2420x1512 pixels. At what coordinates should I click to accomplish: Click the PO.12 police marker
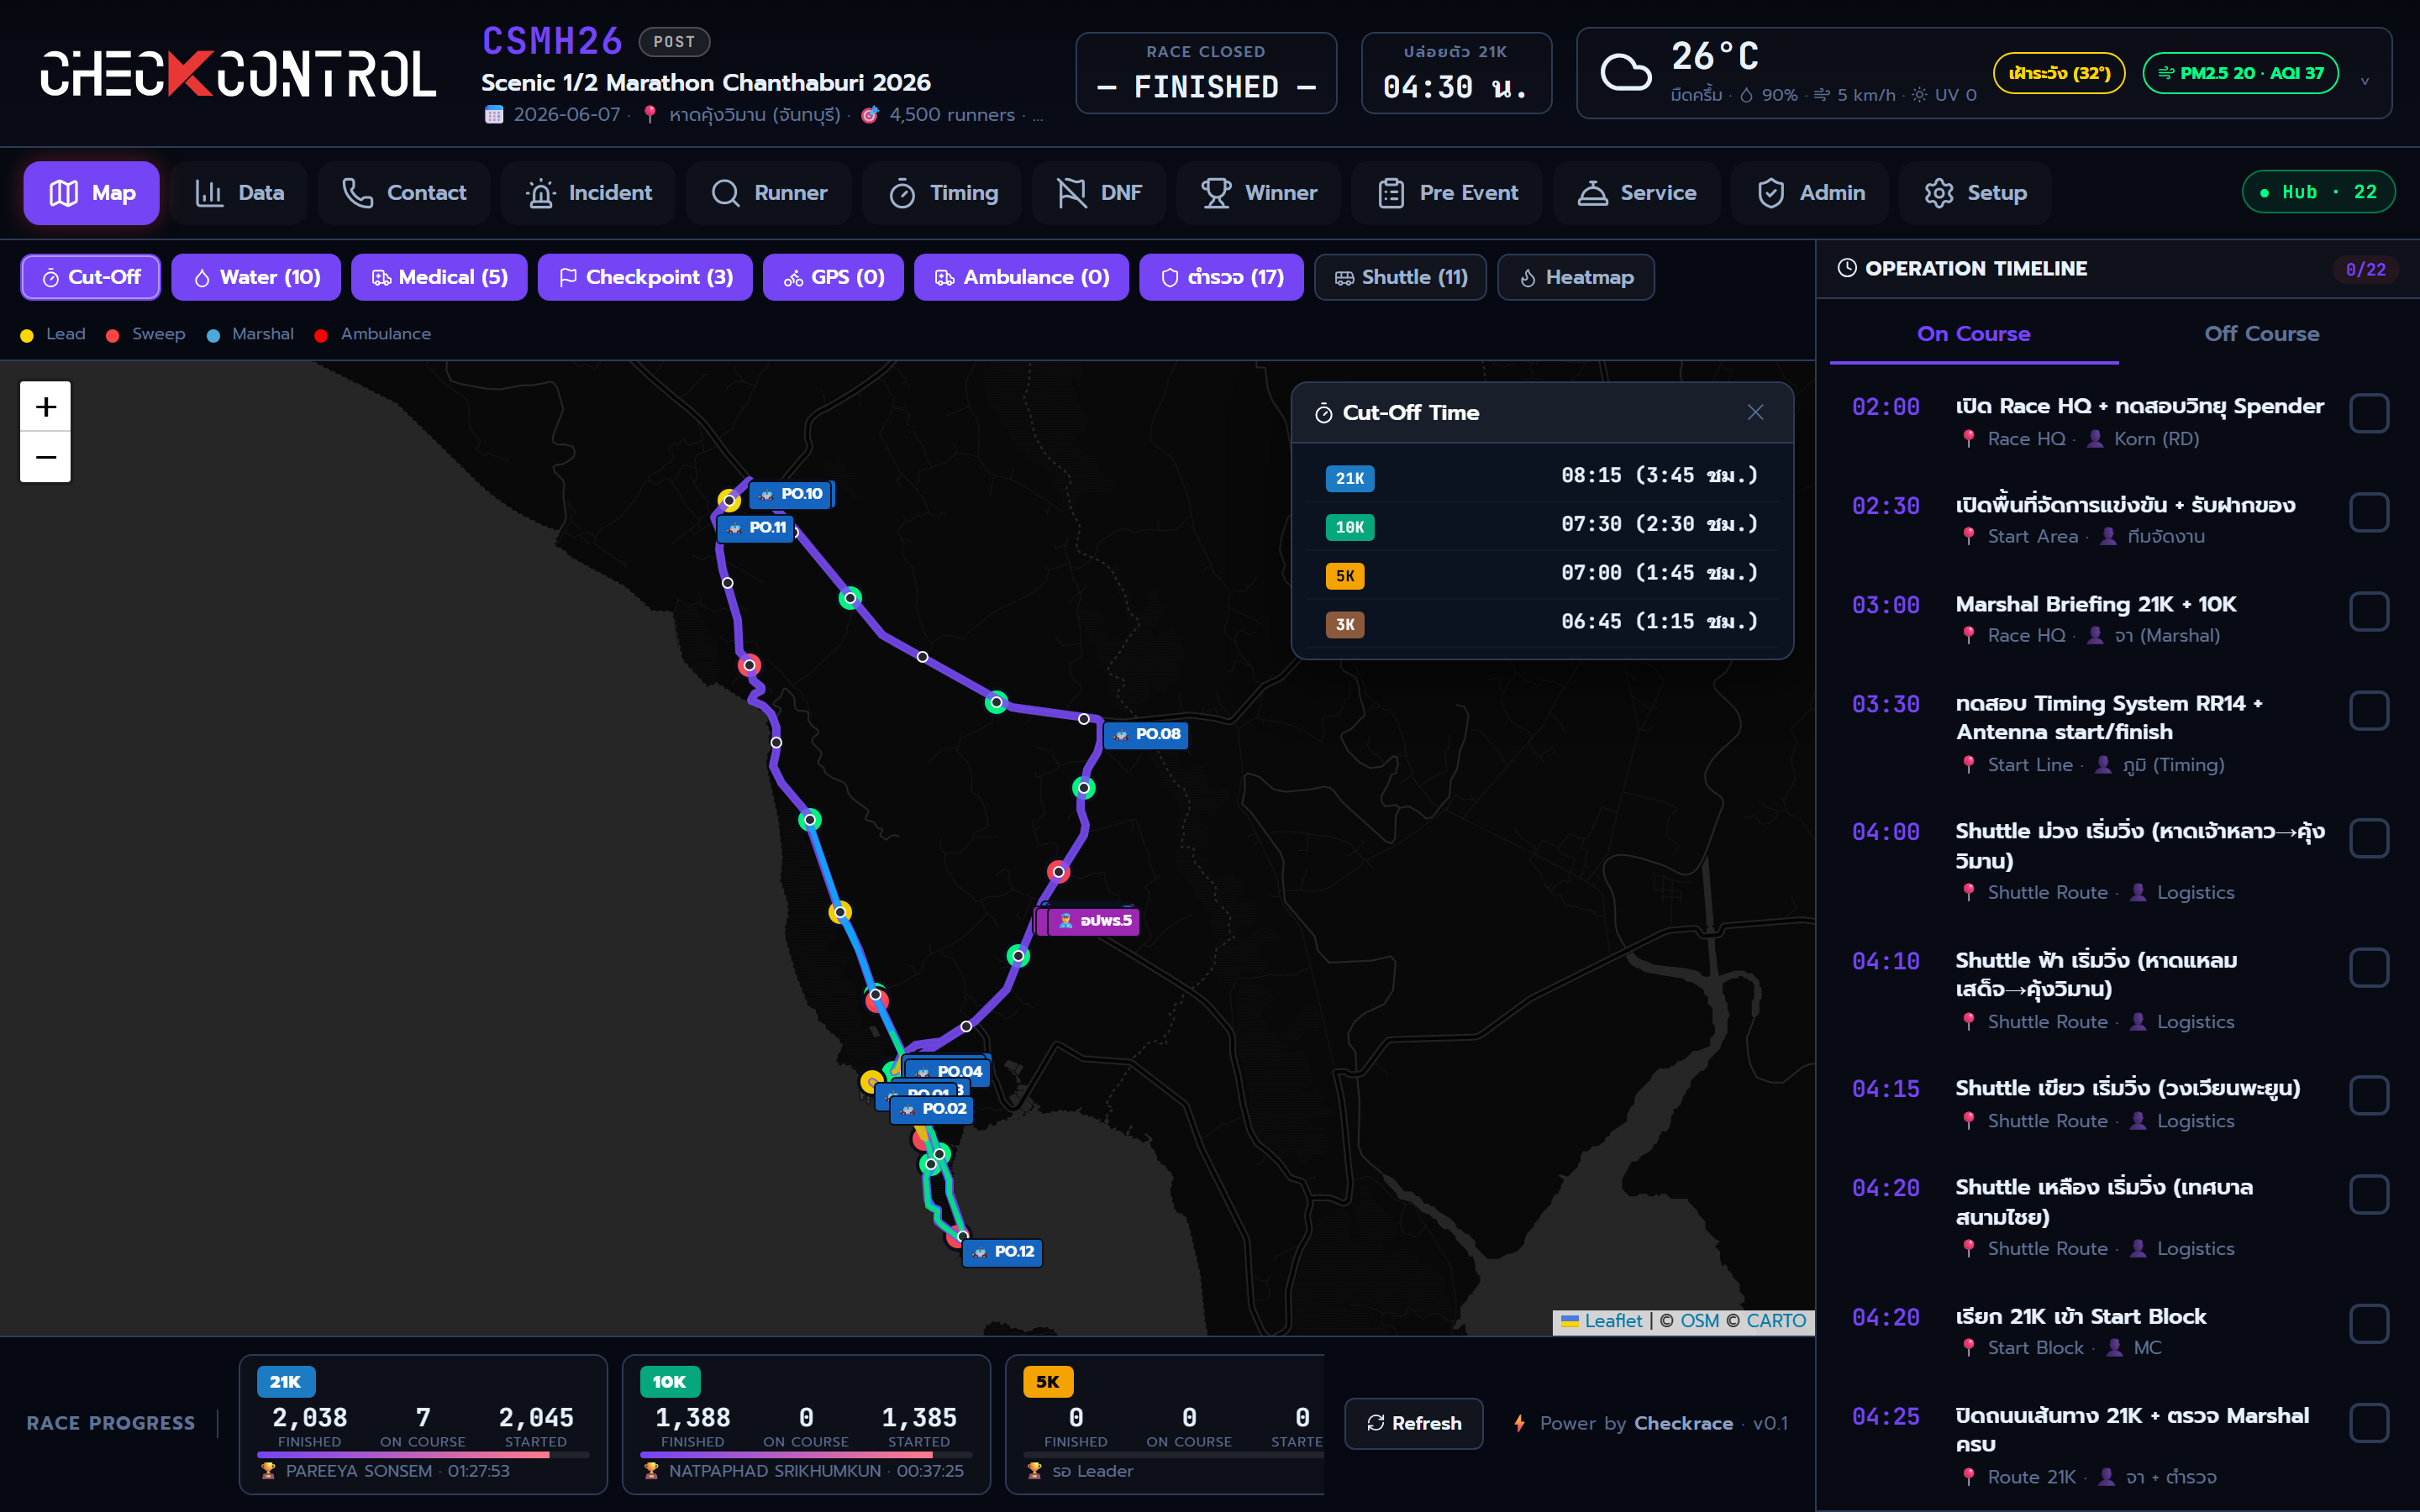point(1003,1252)
